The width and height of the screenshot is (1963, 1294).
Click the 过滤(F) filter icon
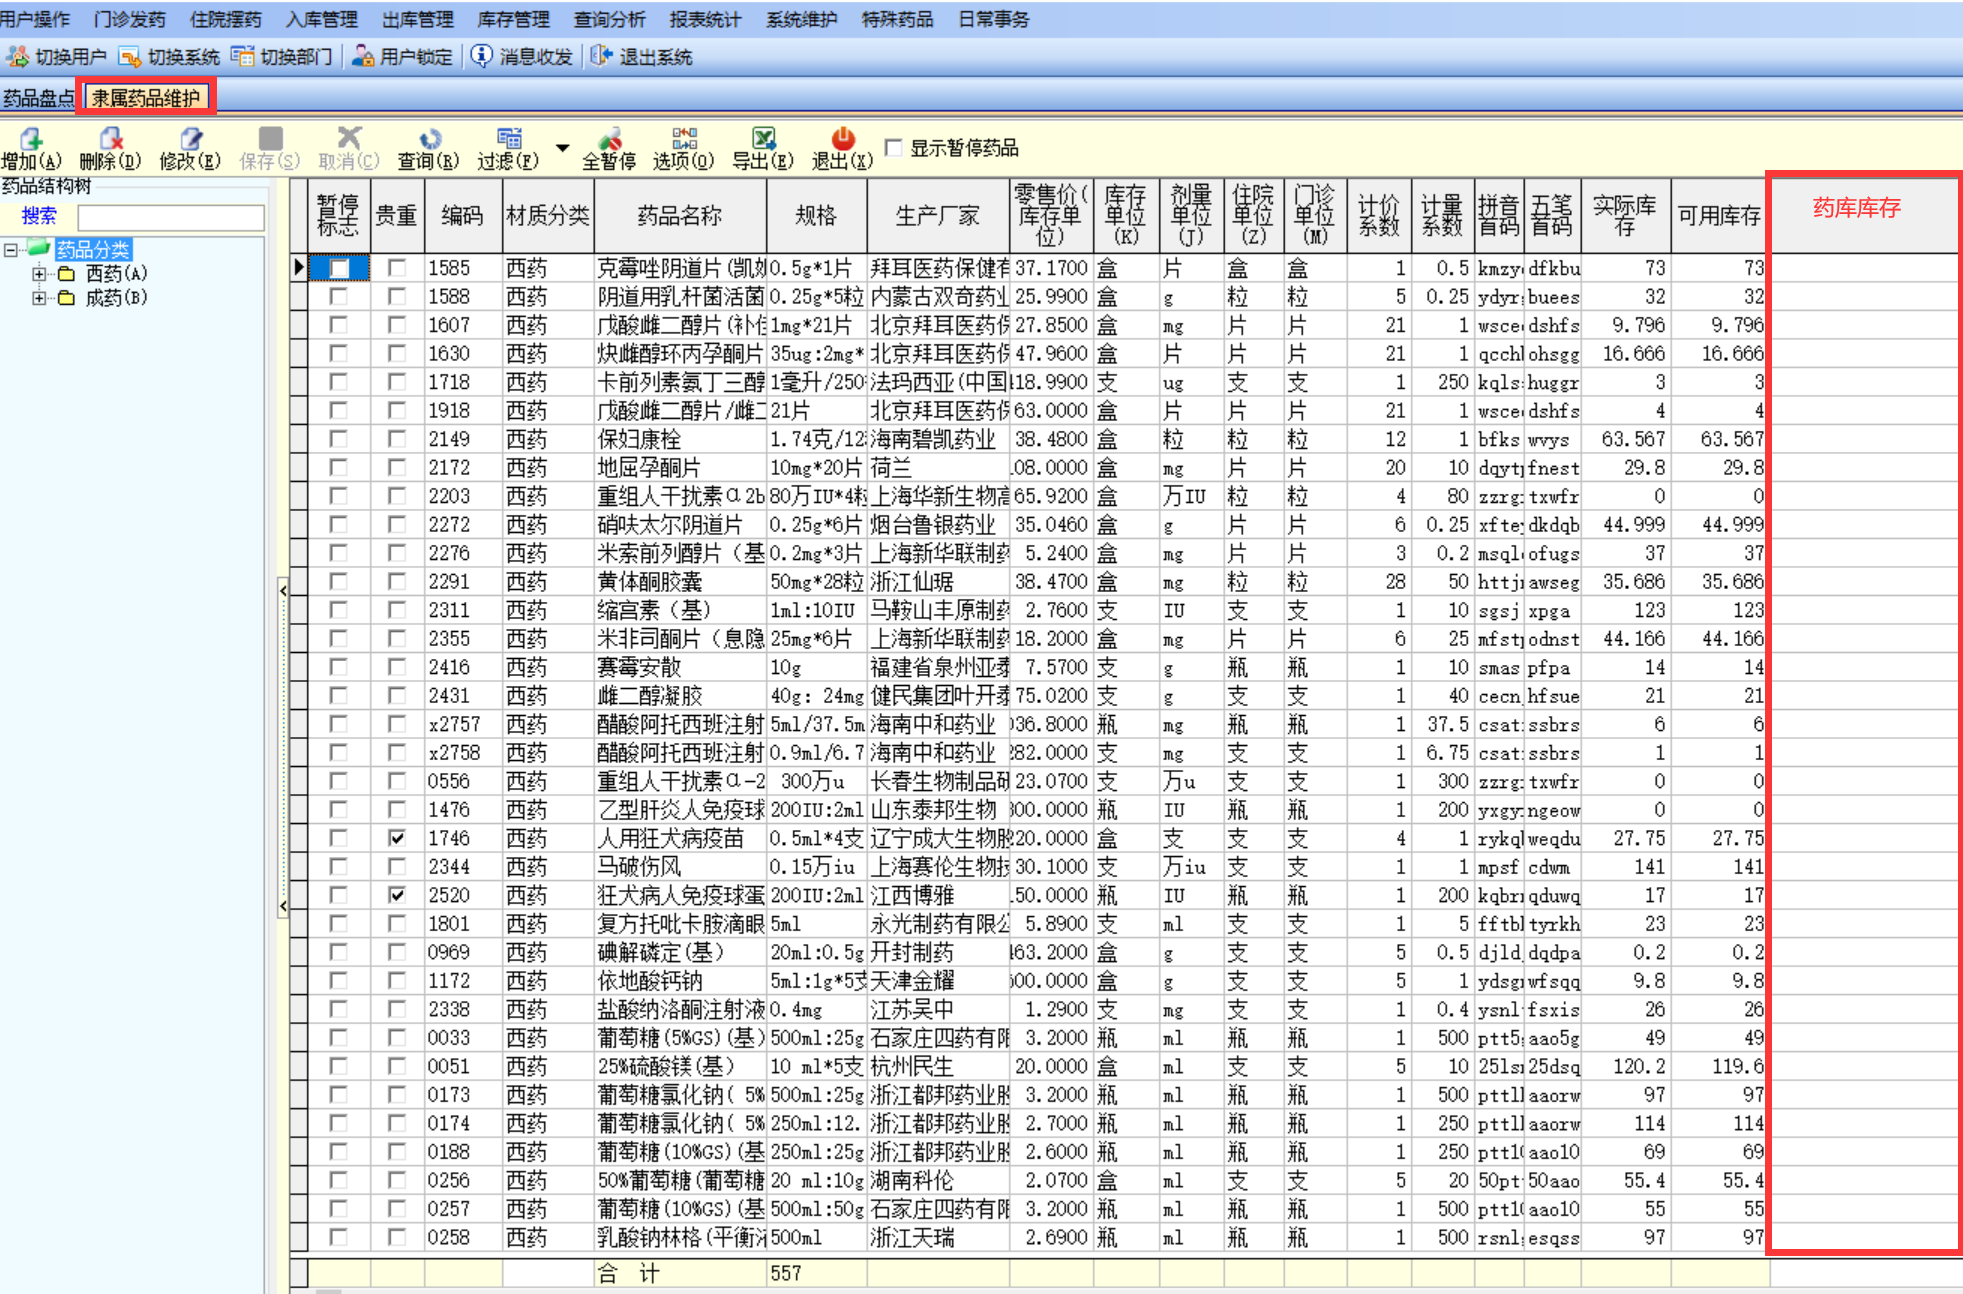point(509,139)
